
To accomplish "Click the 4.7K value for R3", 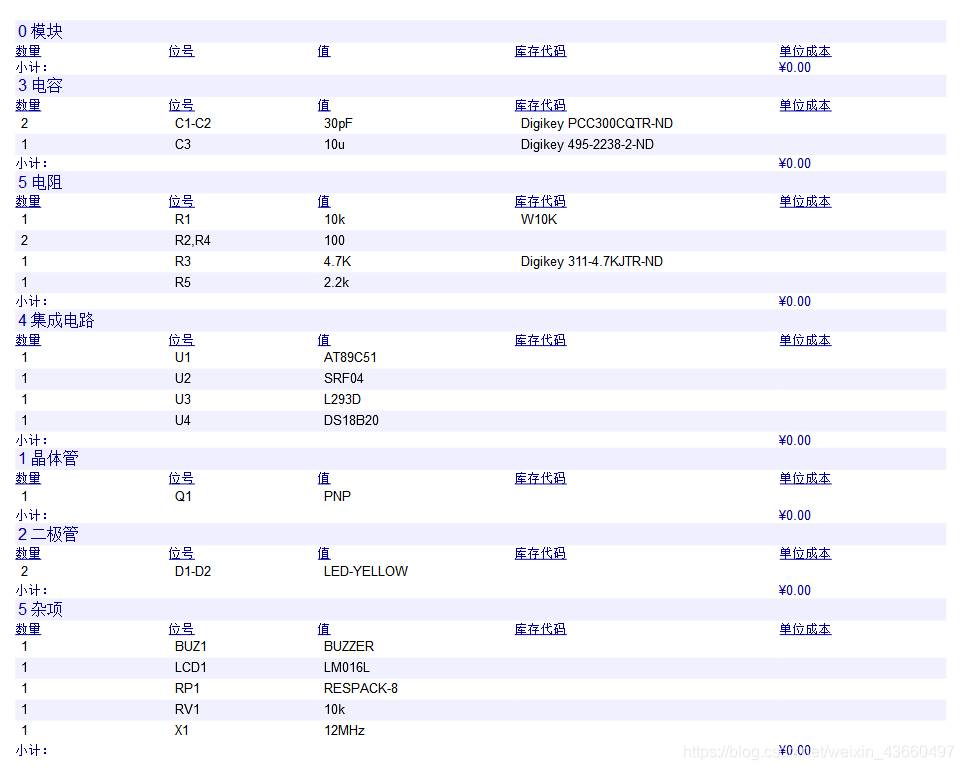I will (x=338, y=261).
